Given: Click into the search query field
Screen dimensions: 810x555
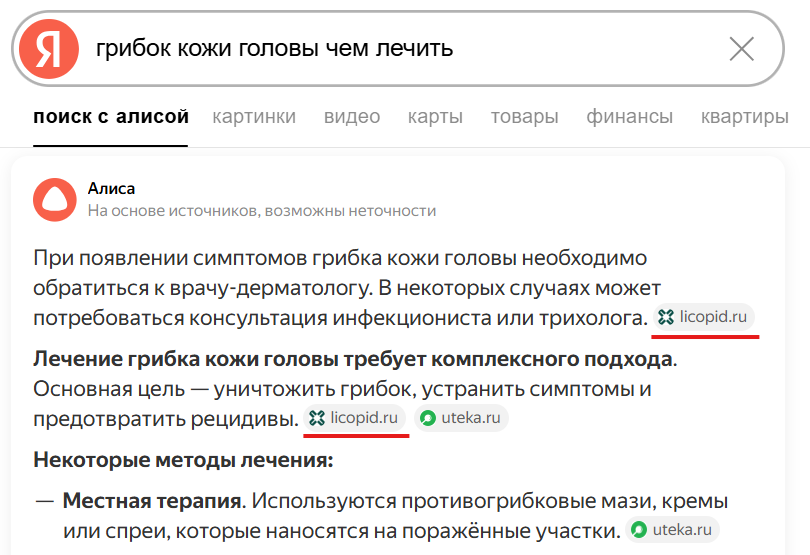Looking at the screenshot, I should [400, 48].
